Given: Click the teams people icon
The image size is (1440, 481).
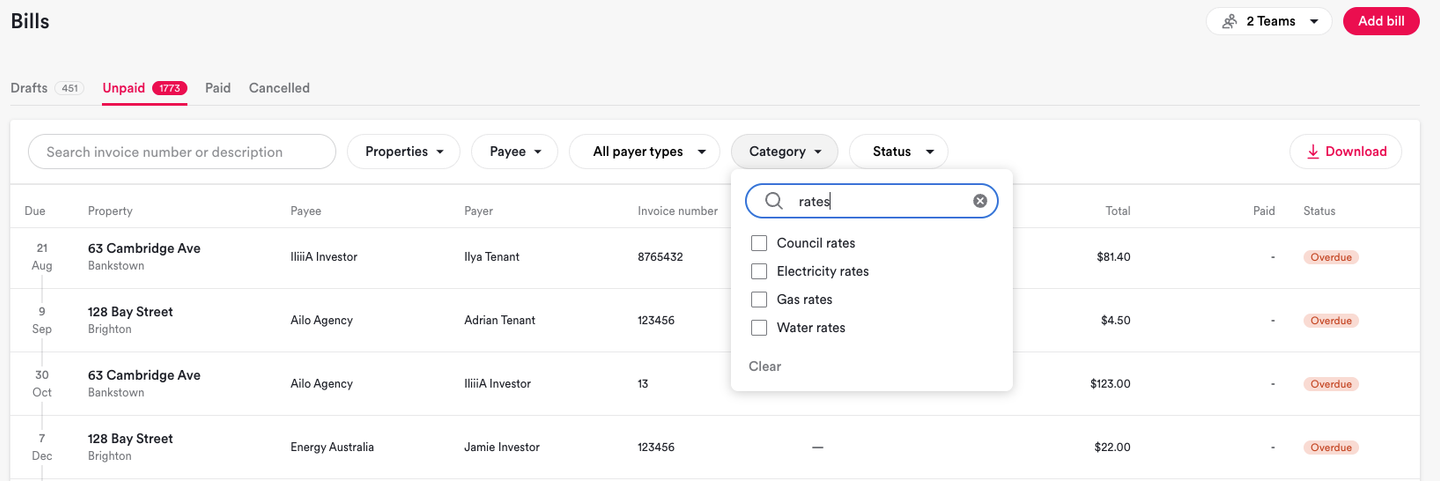Looking at the screenshot, I should (1230, 21).
